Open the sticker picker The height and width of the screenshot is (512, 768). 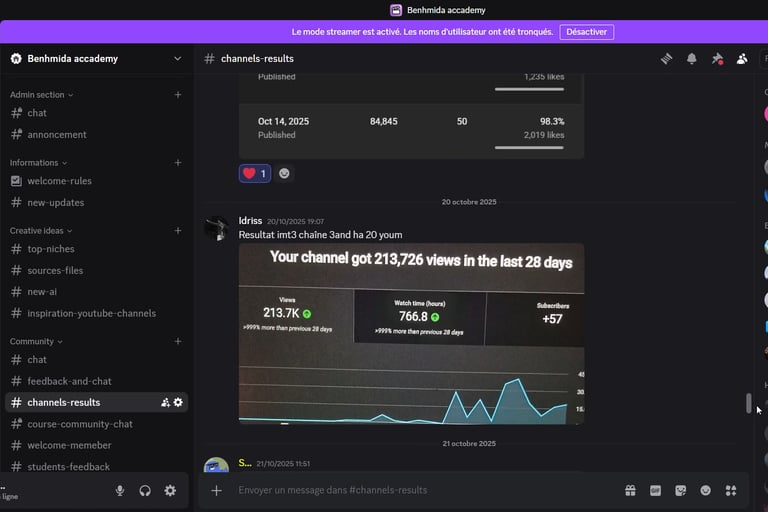[x=680, y=490]
